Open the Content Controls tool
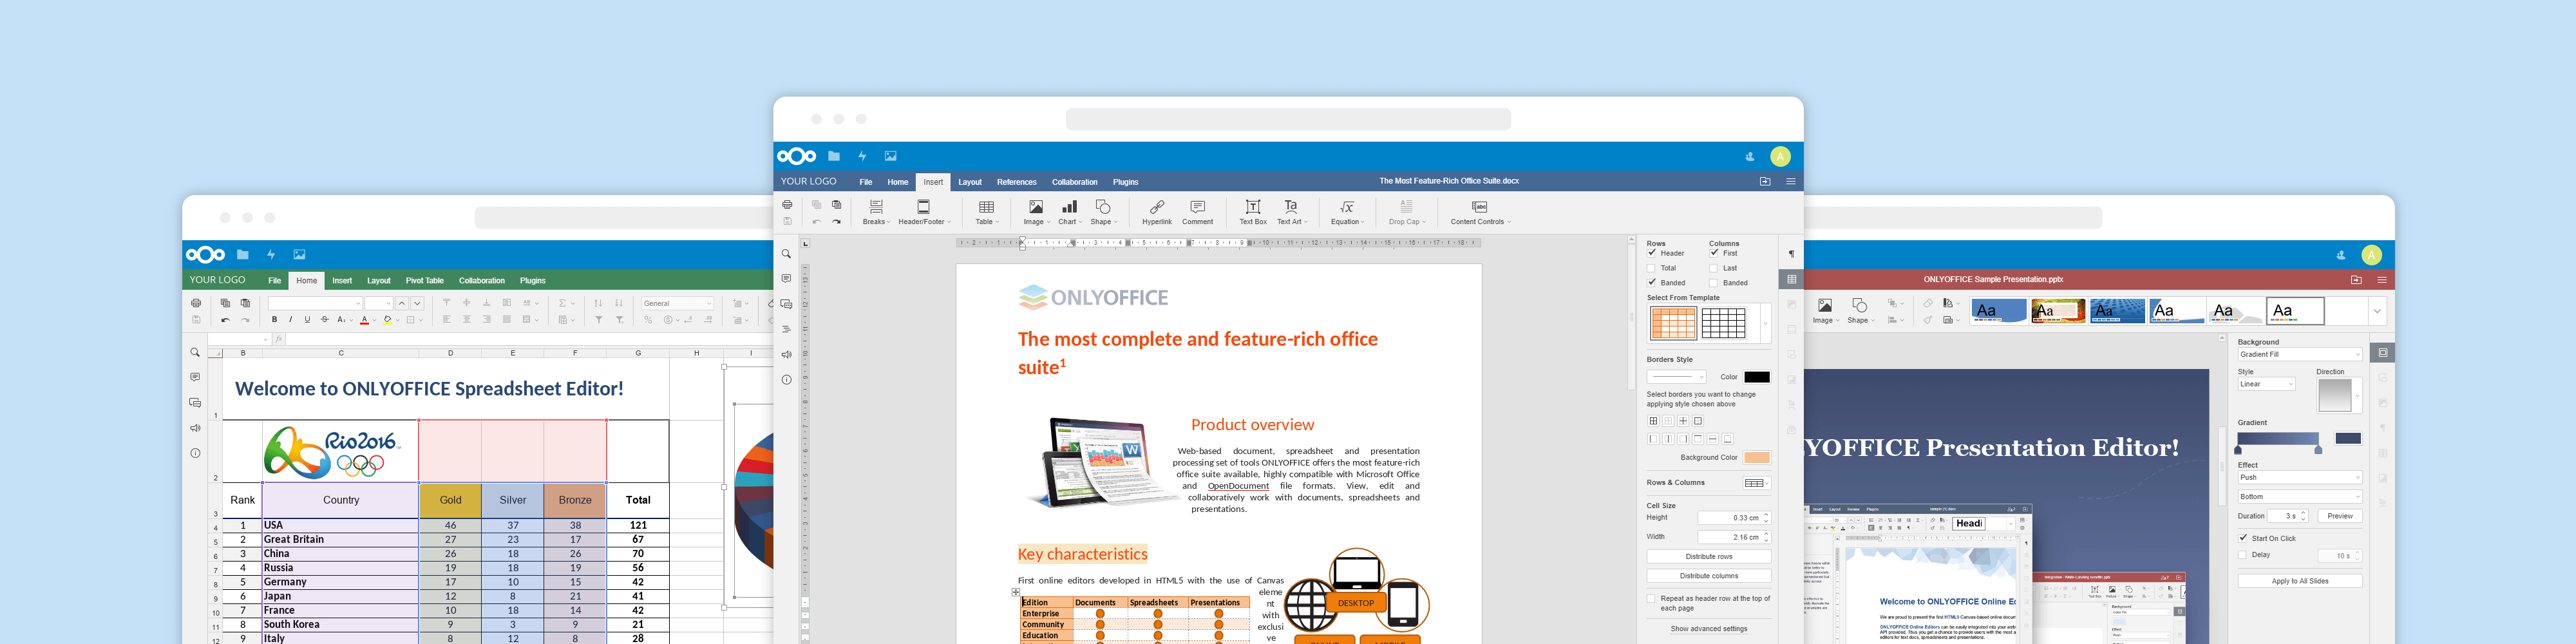The height and width of the screenshot is (644, 2576). pos(1479,212)
